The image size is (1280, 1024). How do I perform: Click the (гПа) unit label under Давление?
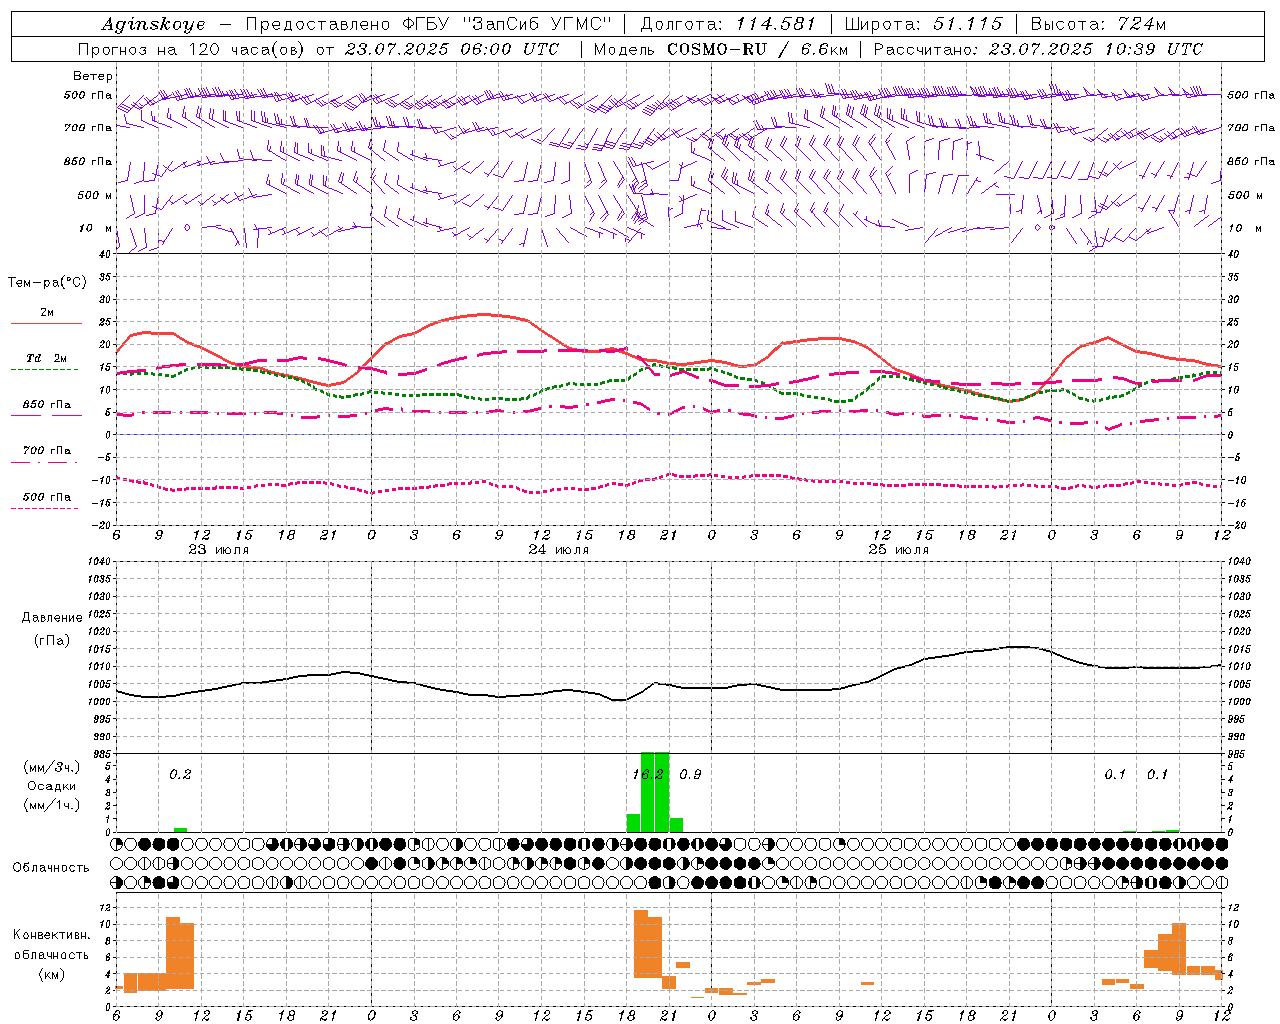pyautogui.click(x=52, y=641)
